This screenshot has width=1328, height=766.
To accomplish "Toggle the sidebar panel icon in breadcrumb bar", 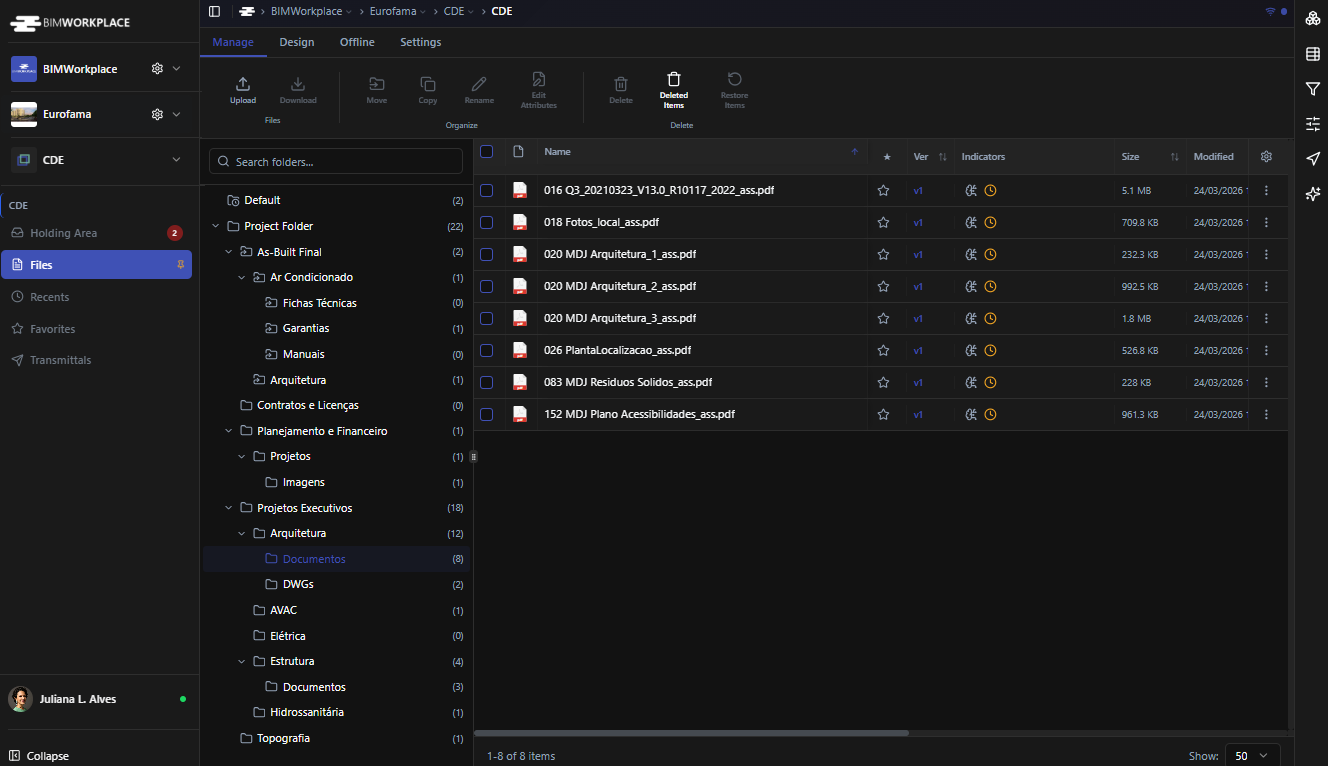I will tap(214, 11).
